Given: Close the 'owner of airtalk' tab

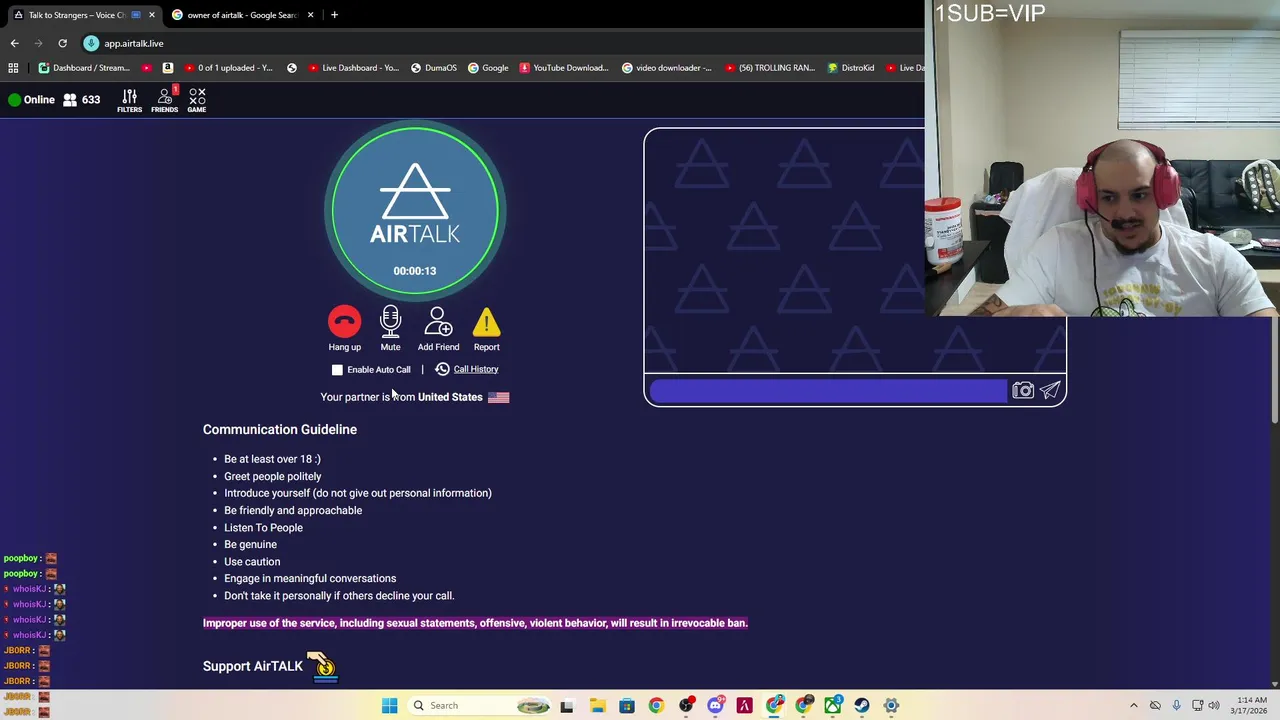Looking at the screenshot, I should pos(310,15).
